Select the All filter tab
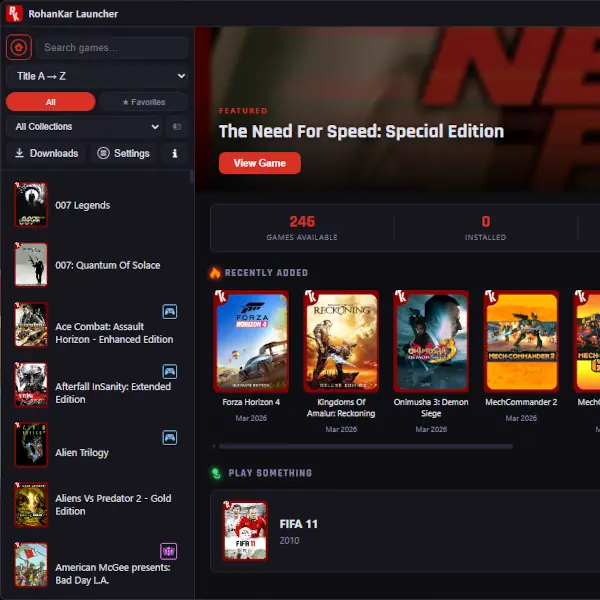The width and height of the screenshot is (600, 600). tap(51, 102)
